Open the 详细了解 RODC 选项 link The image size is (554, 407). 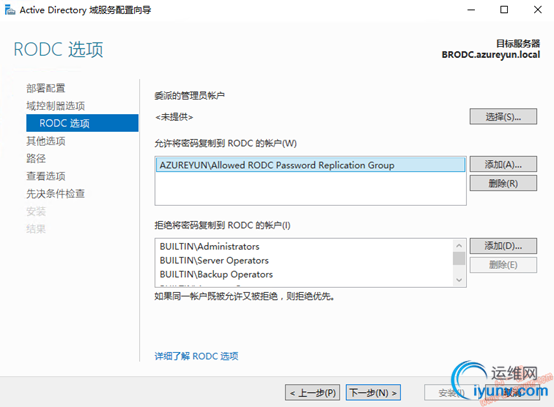click(x=196, y=356)
